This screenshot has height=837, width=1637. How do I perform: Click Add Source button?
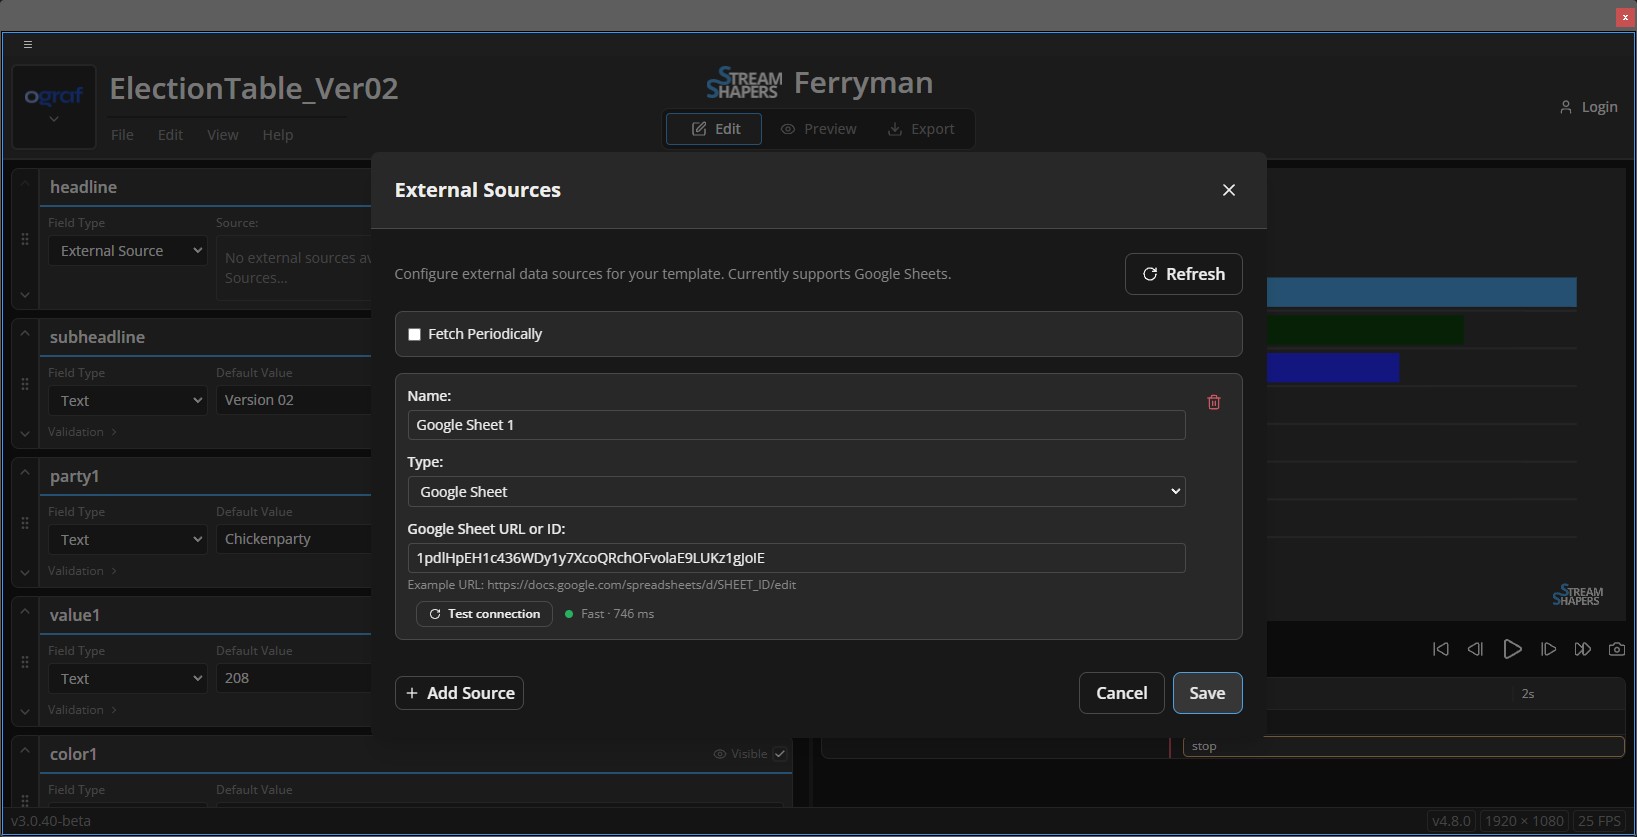460,693
